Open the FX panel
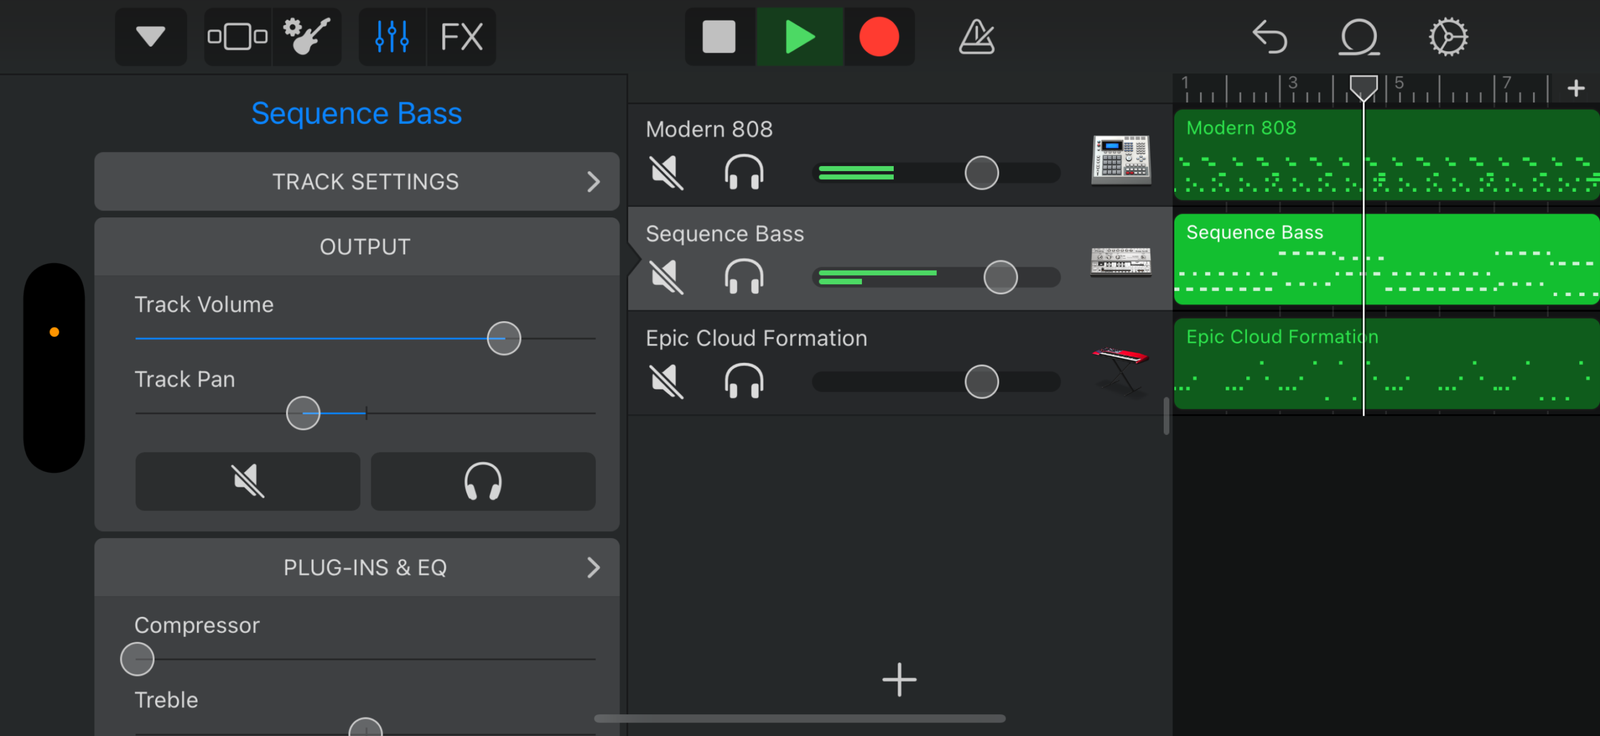The height and width of the screenshot is (736, 1600). (x=461, y=37)
